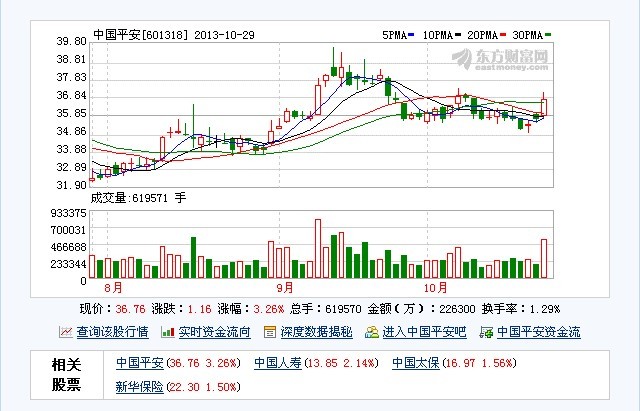Click the current price value 36.76

130,309
